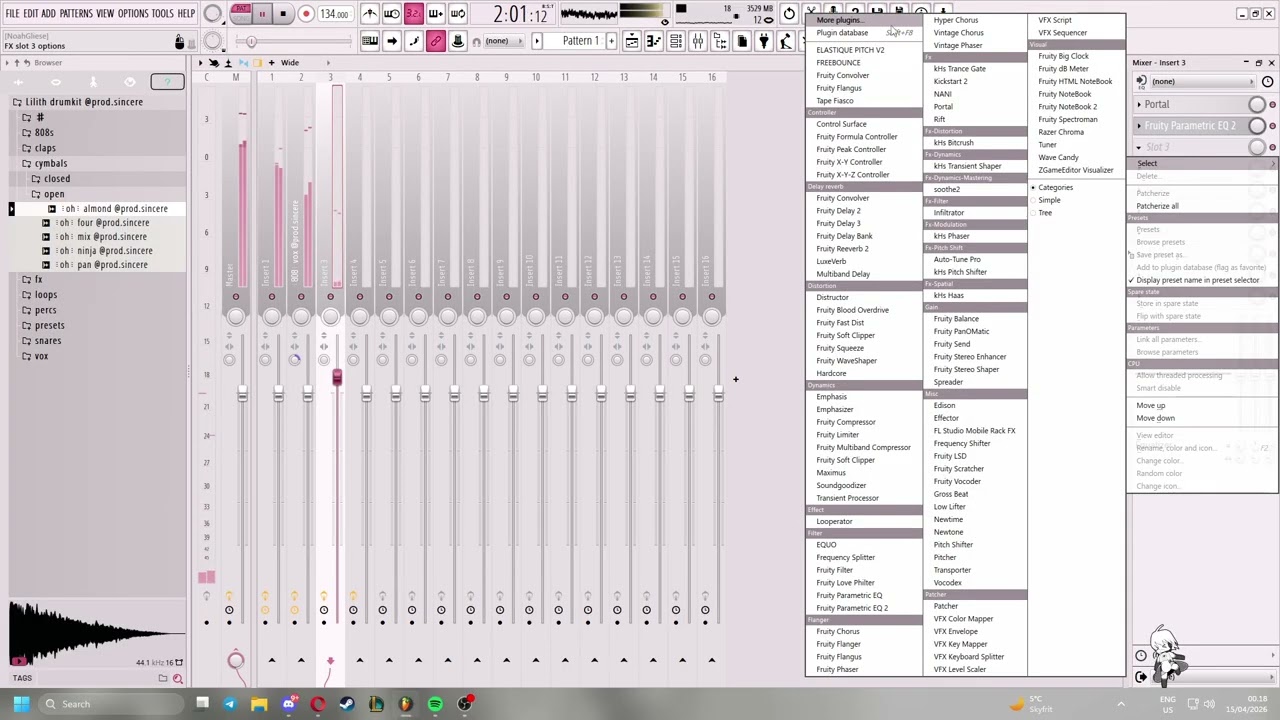The height and width of the screenshot is (720, 1280).
Task: Open Windows Start menu
Action: click(21, 704)
